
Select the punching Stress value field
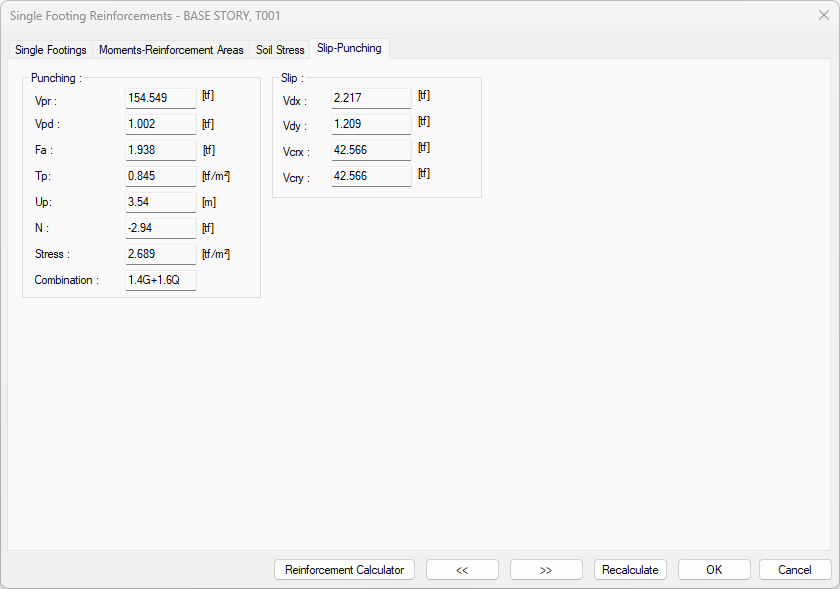161,254
